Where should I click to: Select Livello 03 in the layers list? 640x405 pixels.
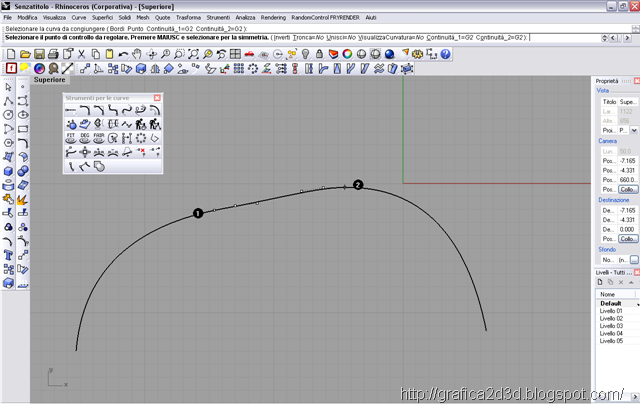point(612,326)
